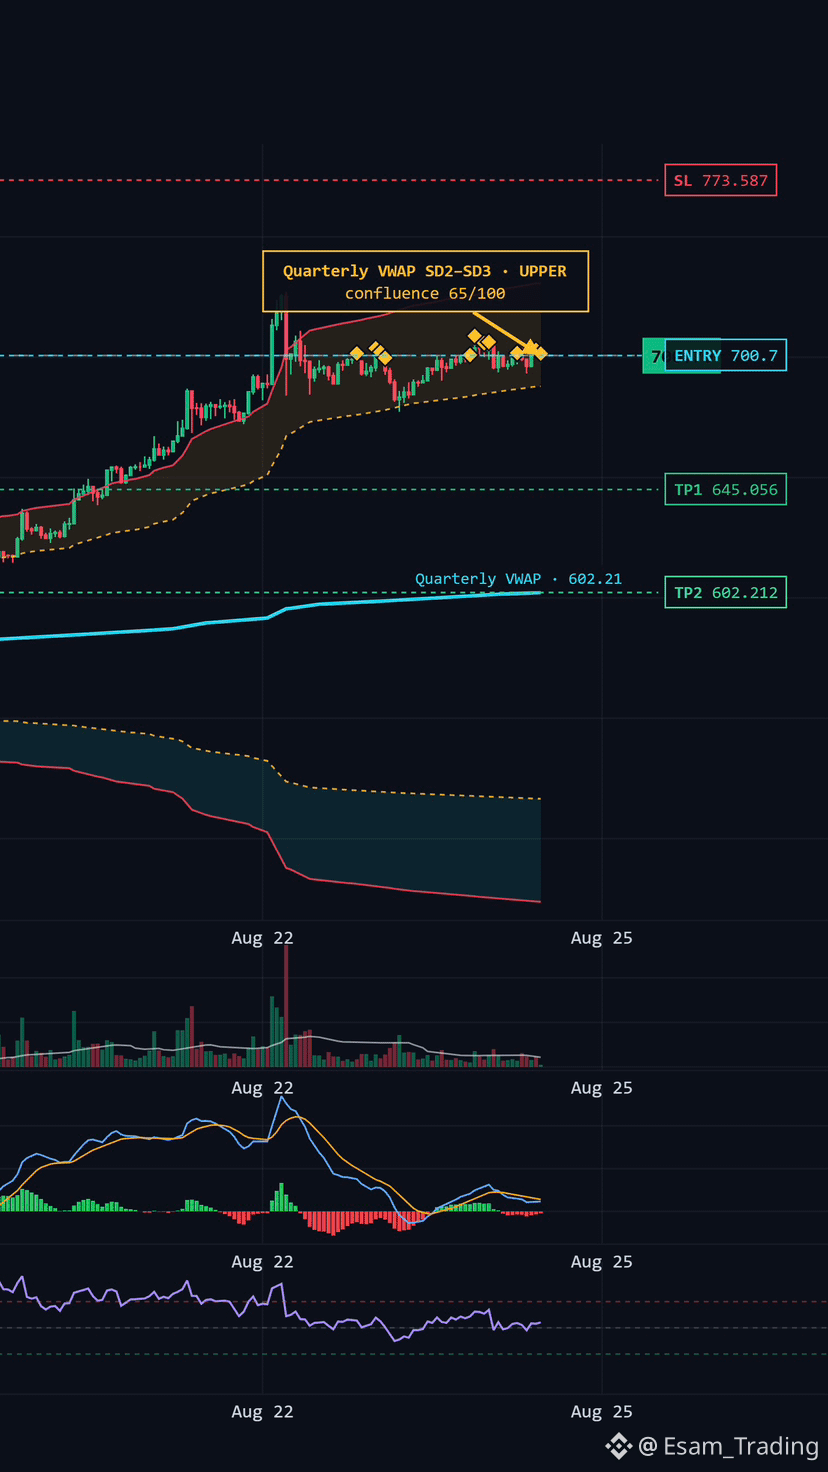The height and width of the screenshot is (1472, 828).
Task: Click the Aug 25 date under the price chart
Action: click(601, 938)
